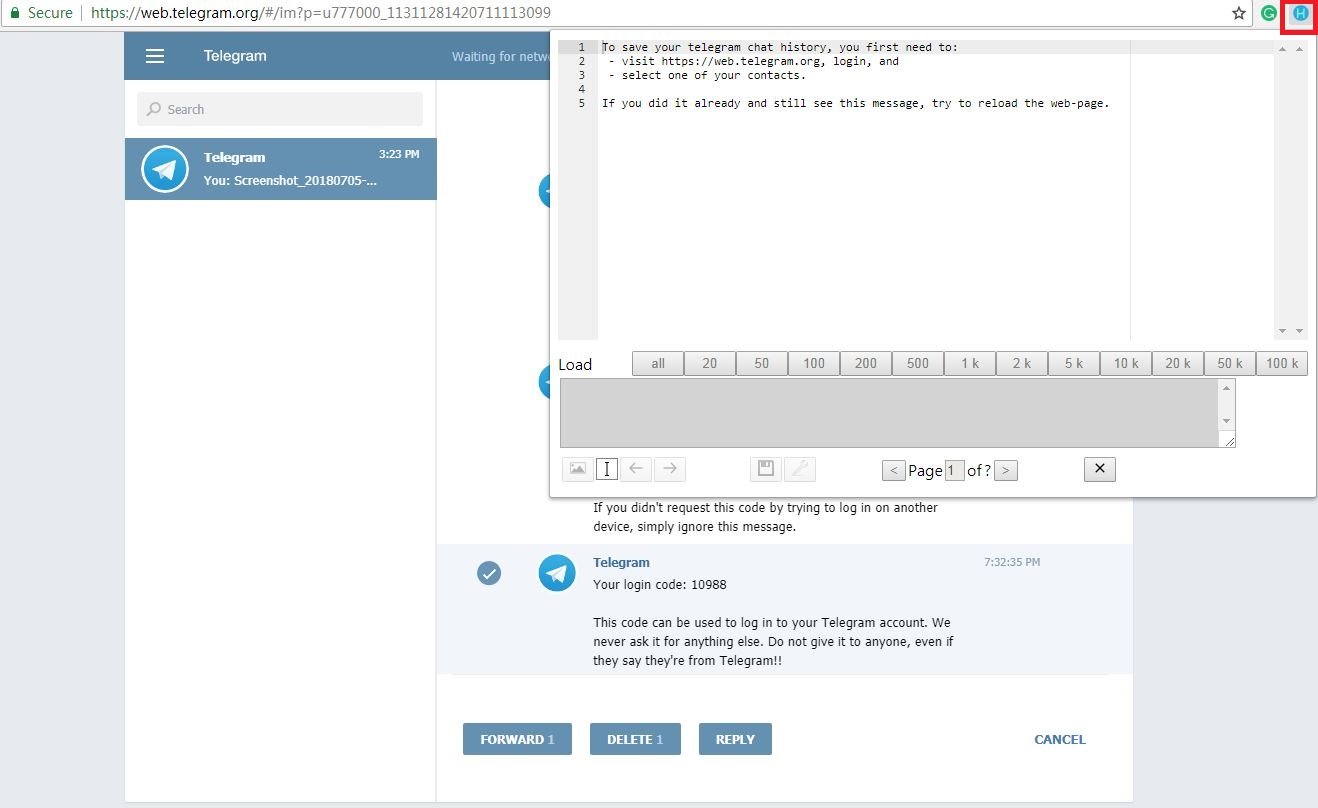Select the previous page arrow control

click(893, 469)
